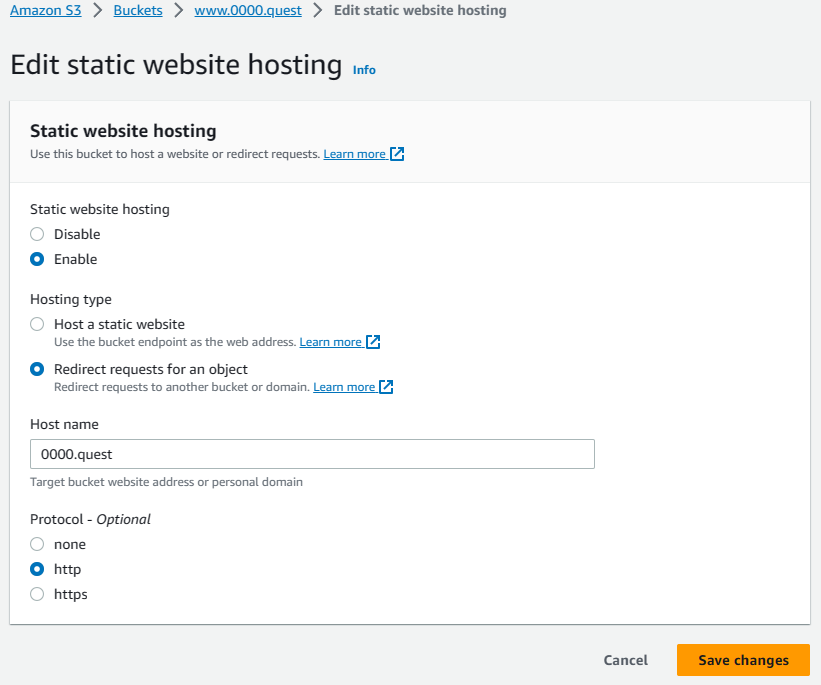The width and height of the screenshot is (821, 685).
Task: Click the external link icon beside Host a static website's Learn more
Action: (x=373, y=341)
